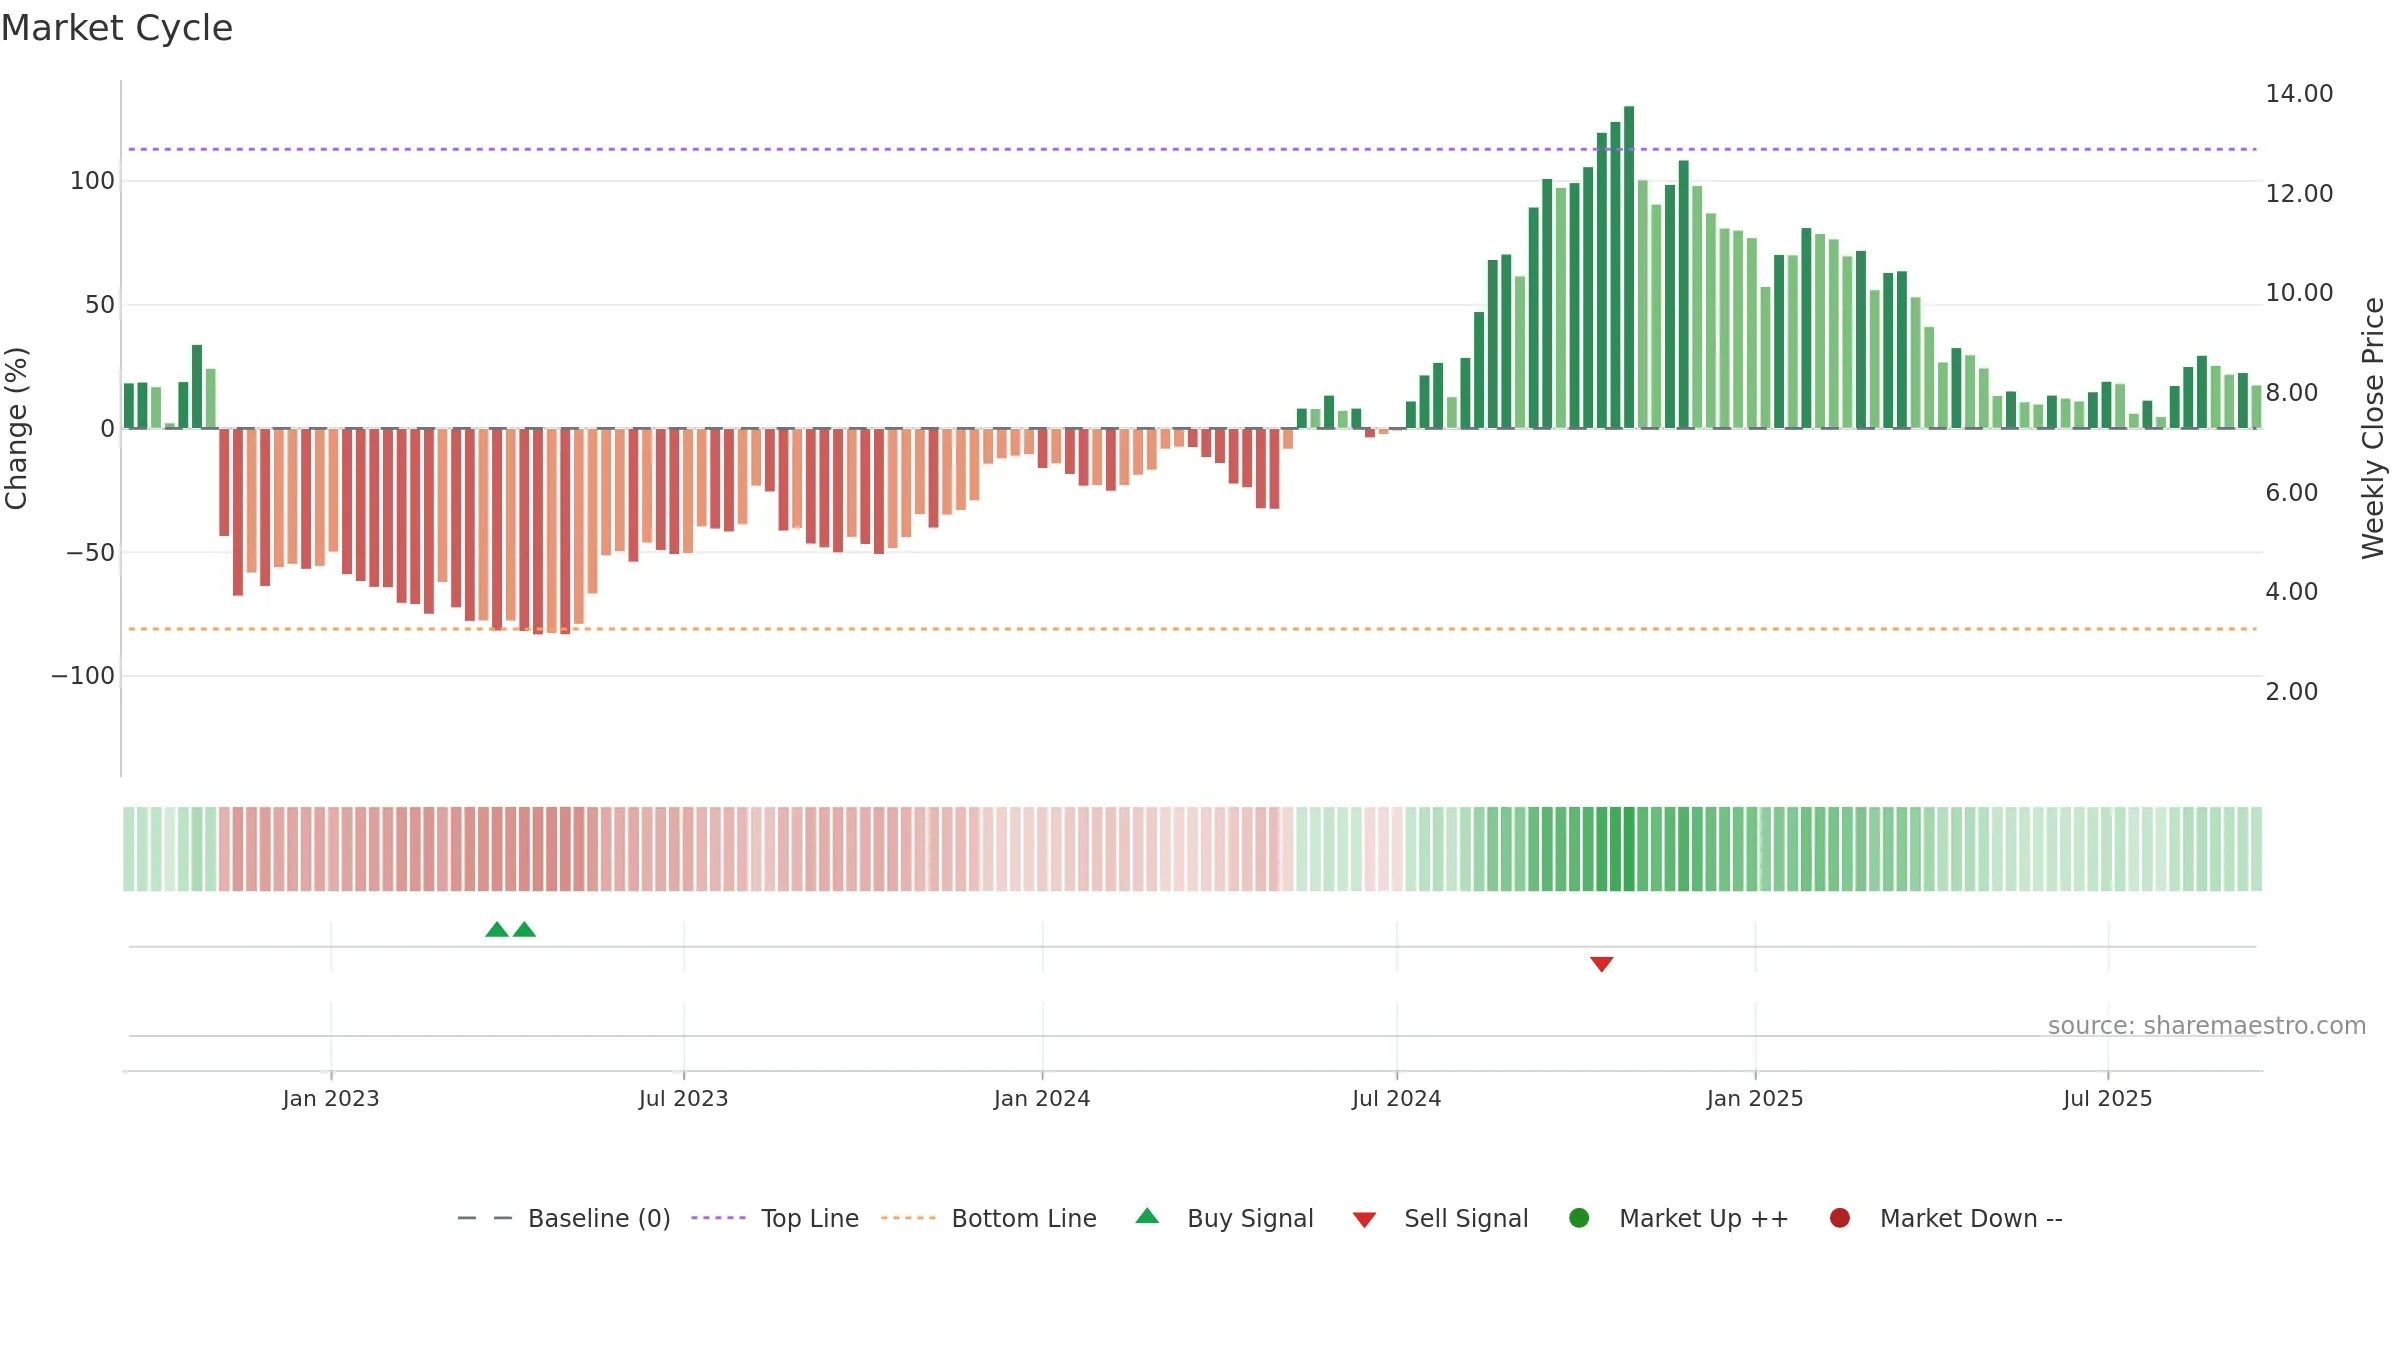Screen dimensions: 2400x1350
Task: Click the 50 tick on left axis
Action: [x=100, y=305]
